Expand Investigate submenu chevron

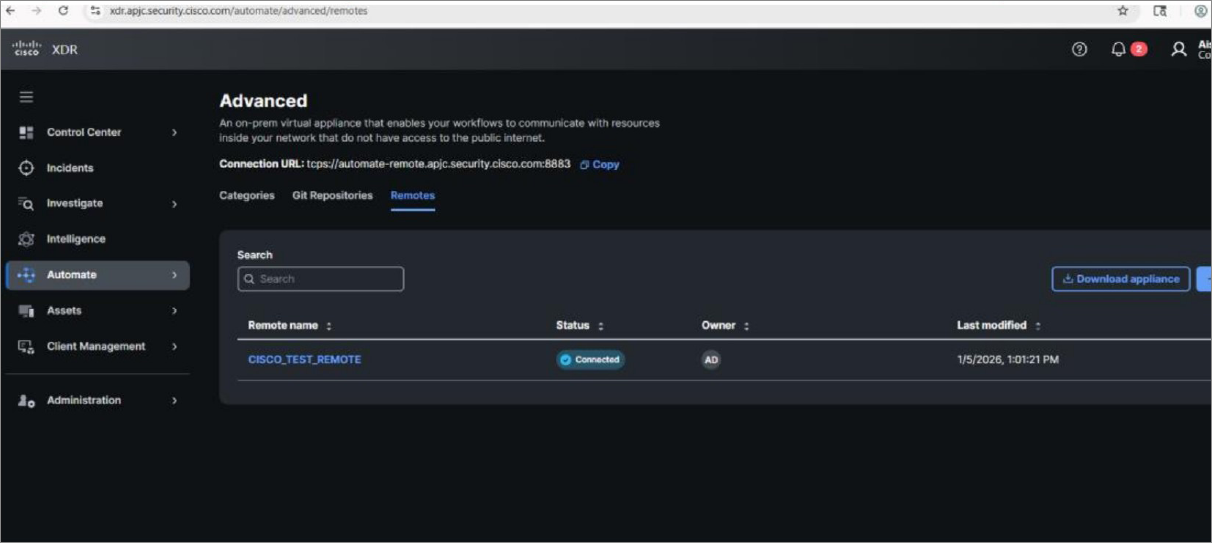pos(174,204)
